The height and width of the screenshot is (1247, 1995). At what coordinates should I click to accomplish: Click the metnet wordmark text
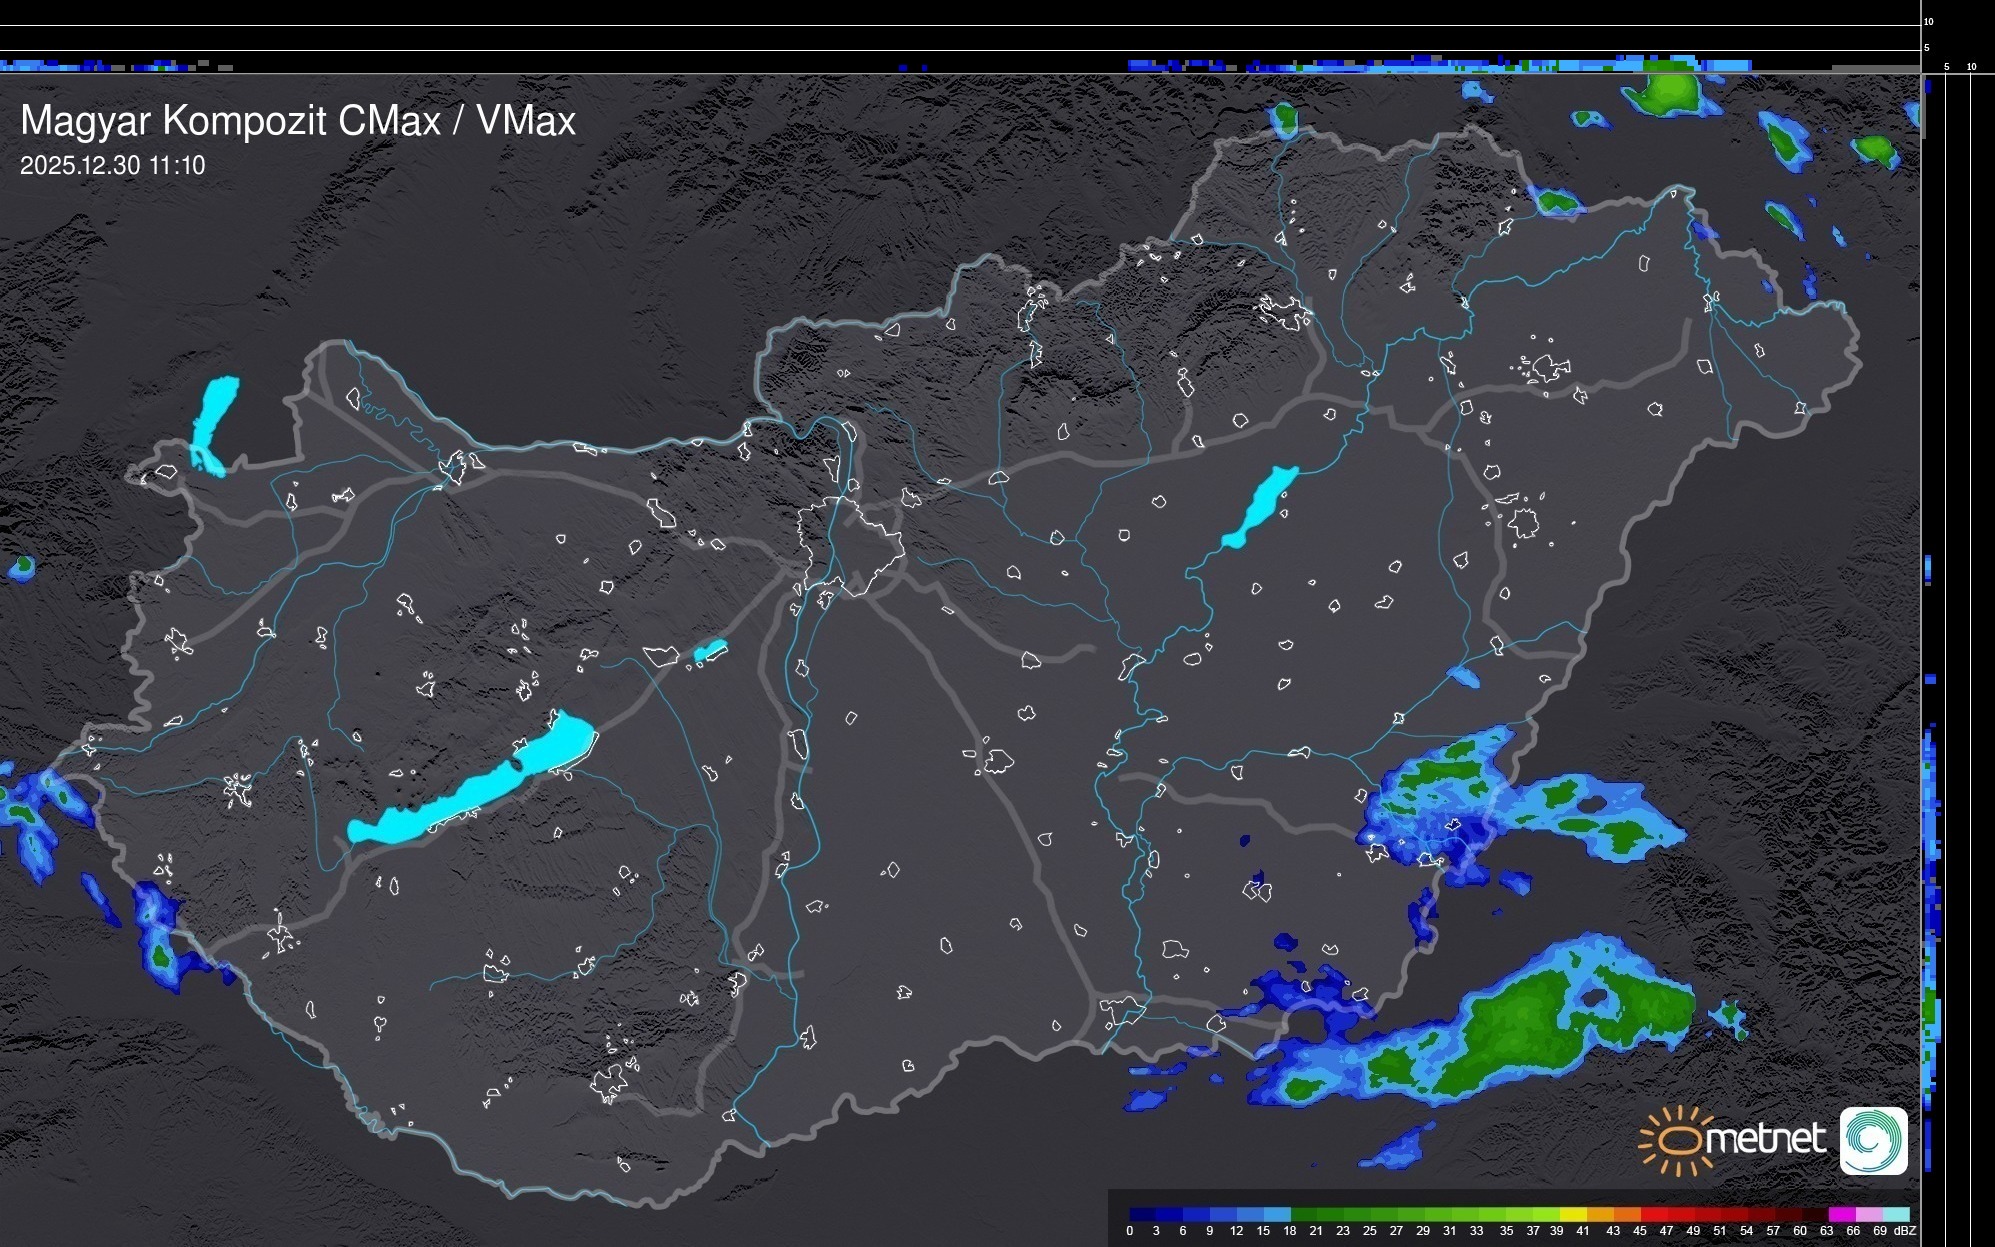1765,1140
